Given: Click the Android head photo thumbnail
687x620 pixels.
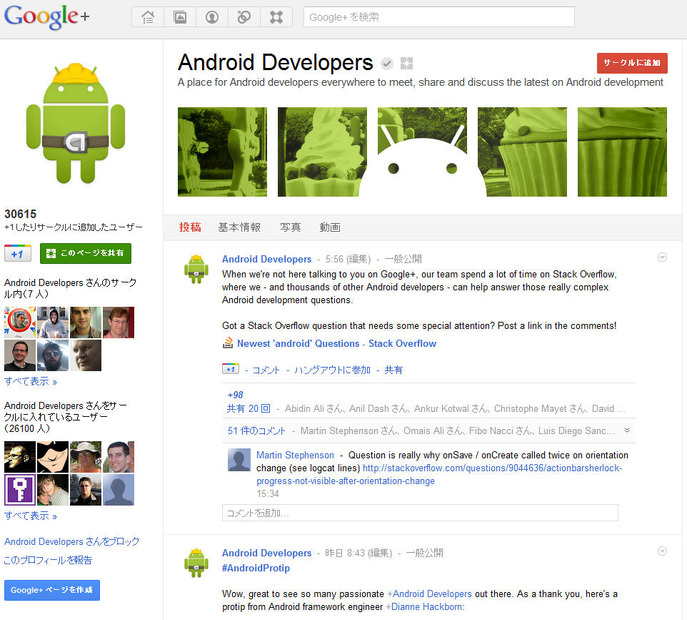Looking at the screenshot, I should tap(422, 152).
